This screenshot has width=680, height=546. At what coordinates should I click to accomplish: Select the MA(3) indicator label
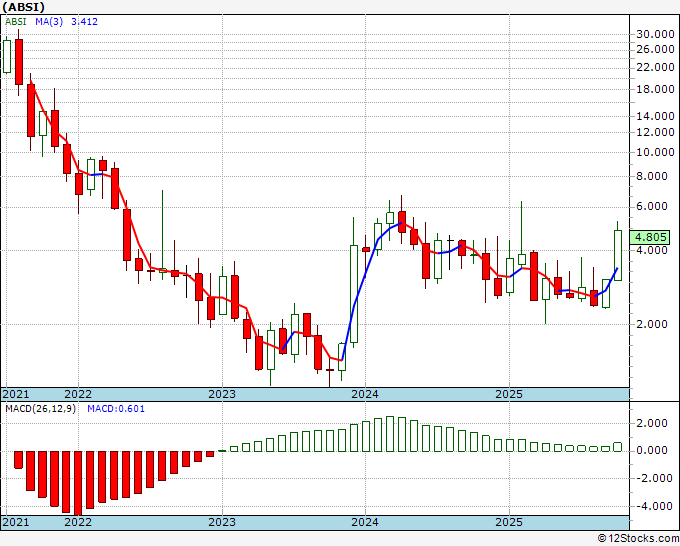coord(49,21)
